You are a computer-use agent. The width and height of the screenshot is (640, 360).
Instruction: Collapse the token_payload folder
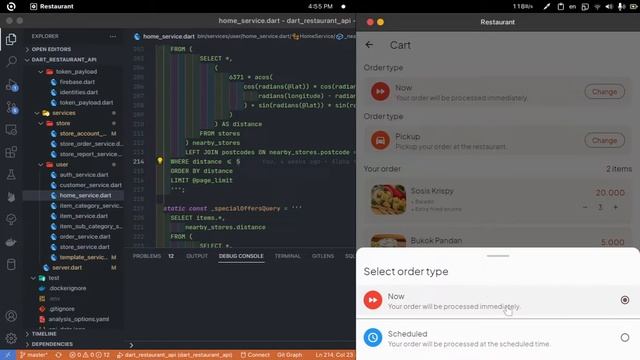[x=76, y=71]
